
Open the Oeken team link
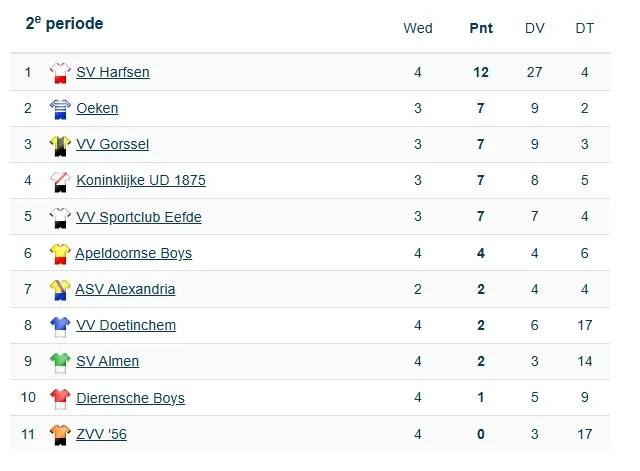click(x=97, y=108)
